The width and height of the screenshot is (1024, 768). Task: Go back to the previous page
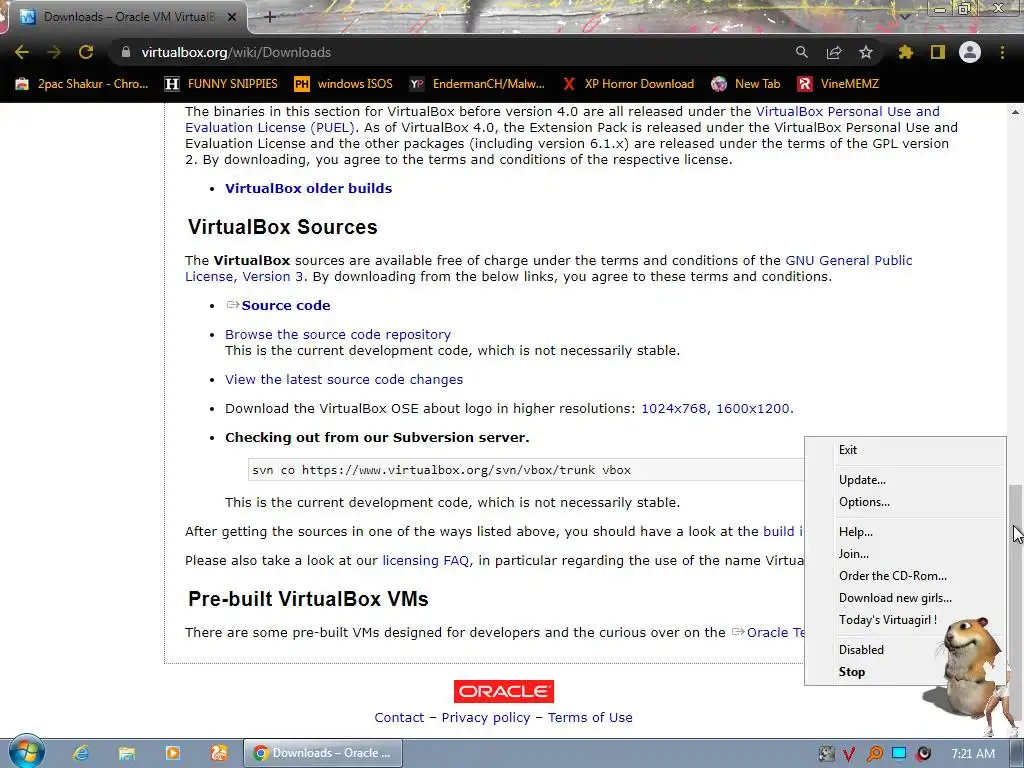point(22,52)
